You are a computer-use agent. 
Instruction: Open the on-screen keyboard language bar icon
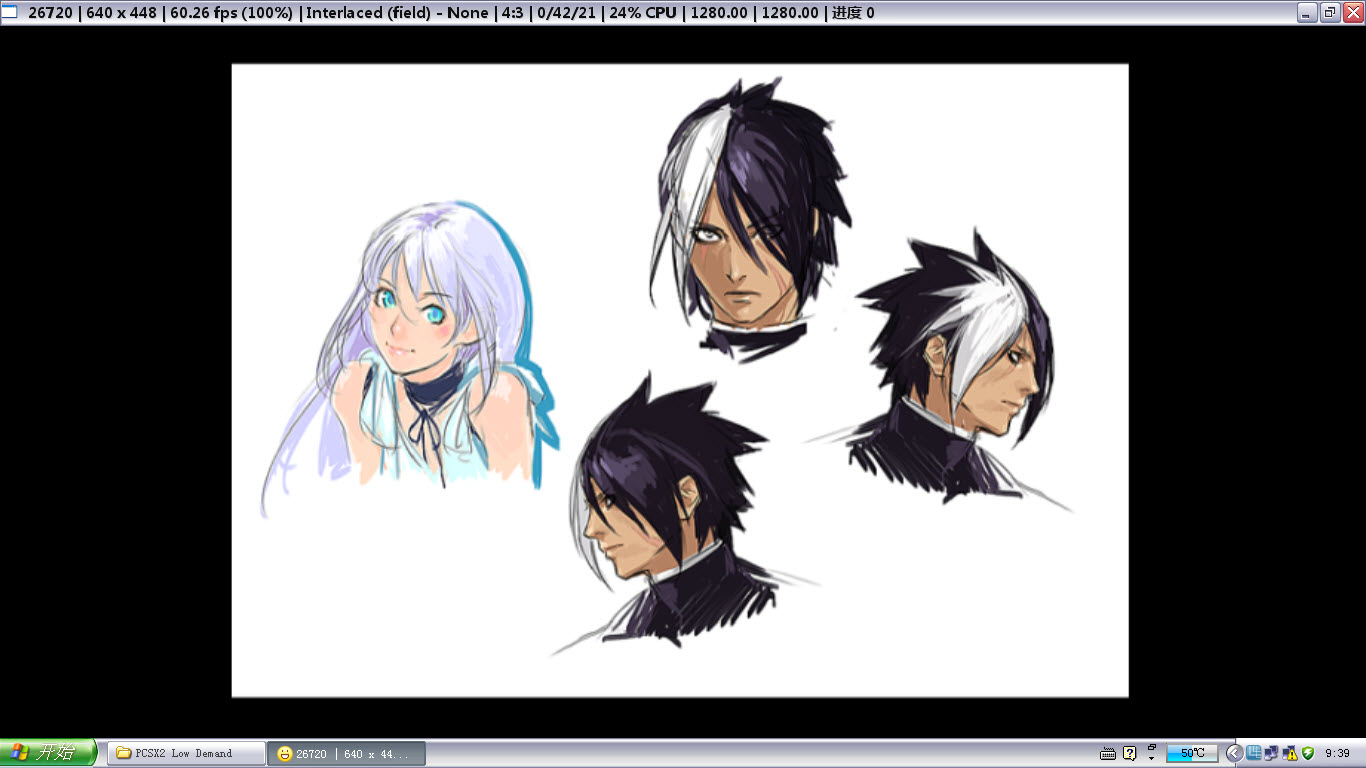(x=1108, y=753)
